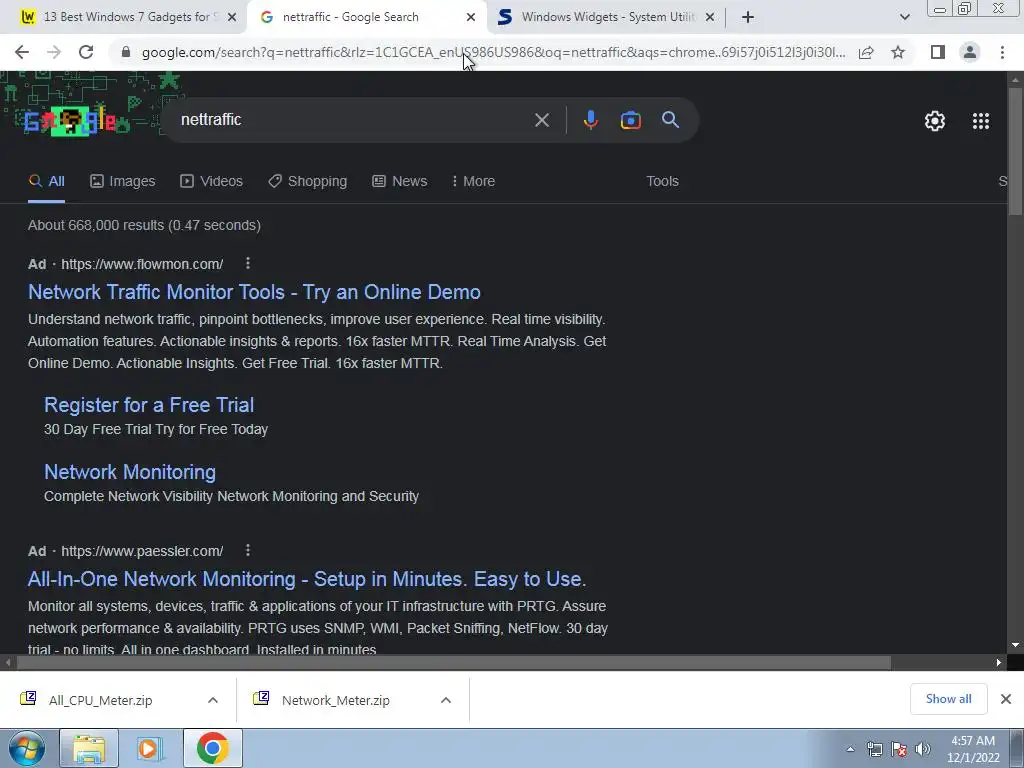This screenshot has width=1024, height=768.
Task: Open network status tray icon
Action: (x=874, y=749)
